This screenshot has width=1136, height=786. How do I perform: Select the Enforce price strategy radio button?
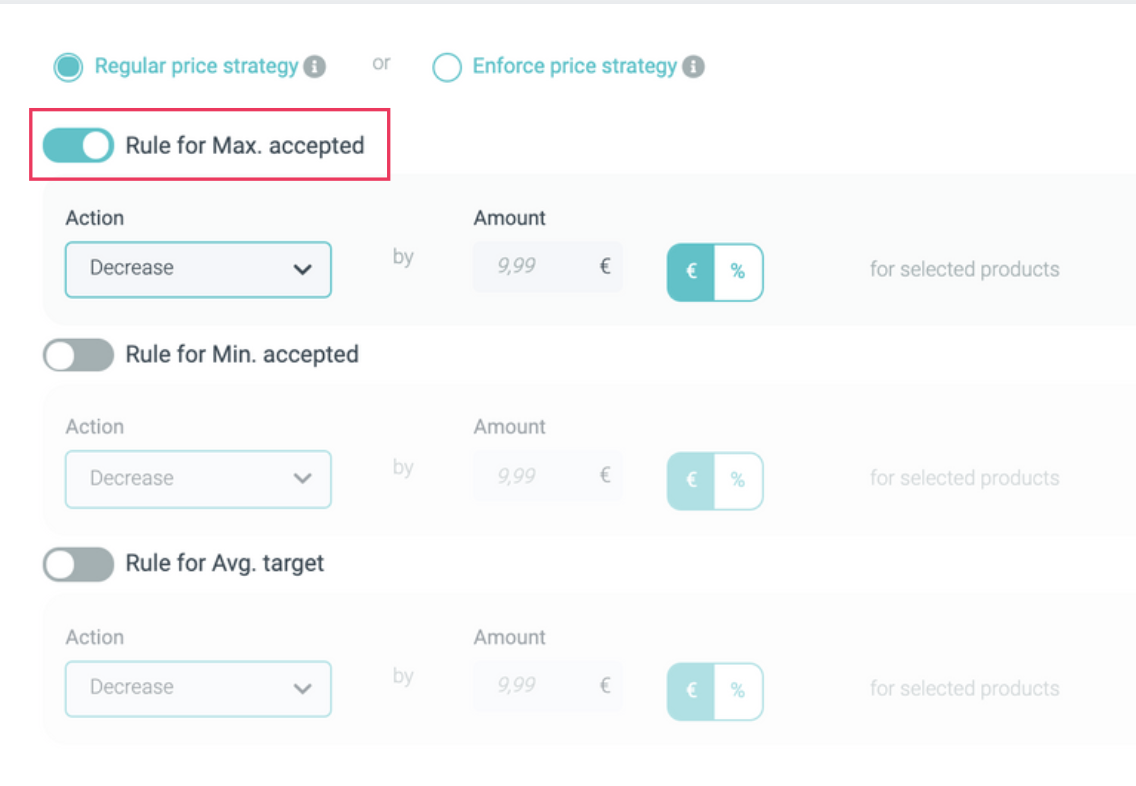click(x=446, y=67)
